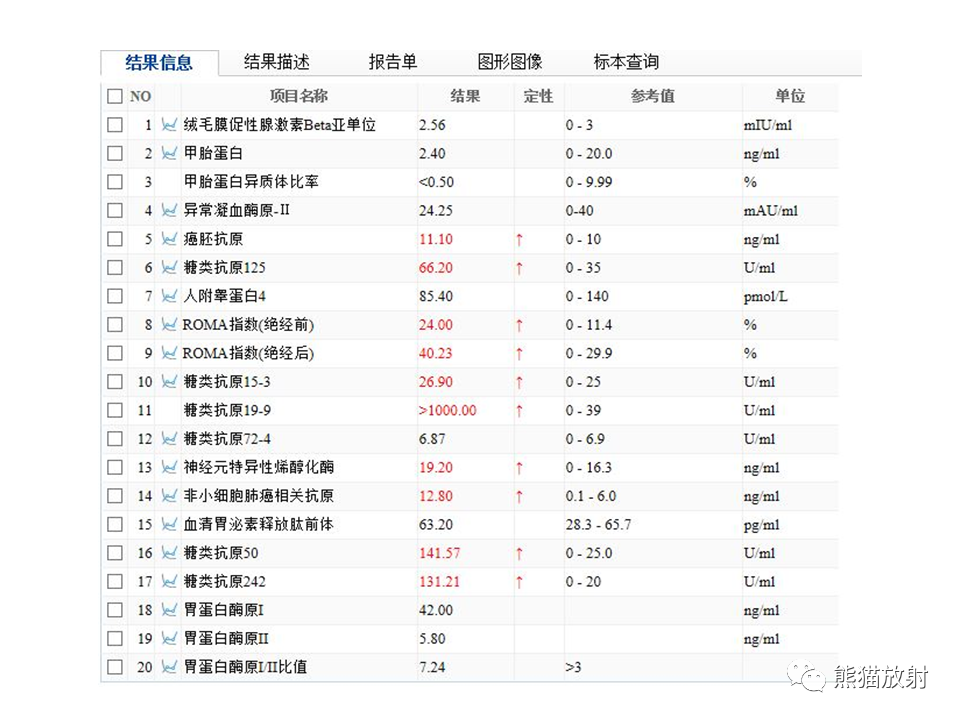Screen dimensions: 960x720
Task: Click the up arrow flag for 癌胚抗原
Action: (519, 239)
